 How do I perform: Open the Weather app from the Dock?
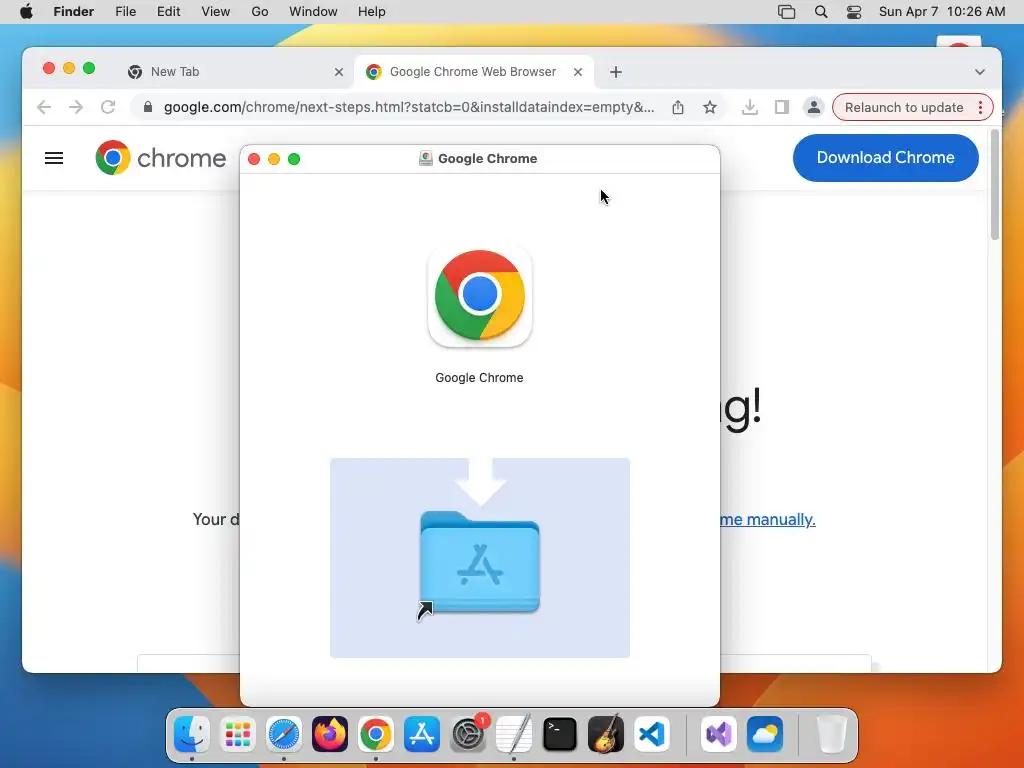click(765, 734)
